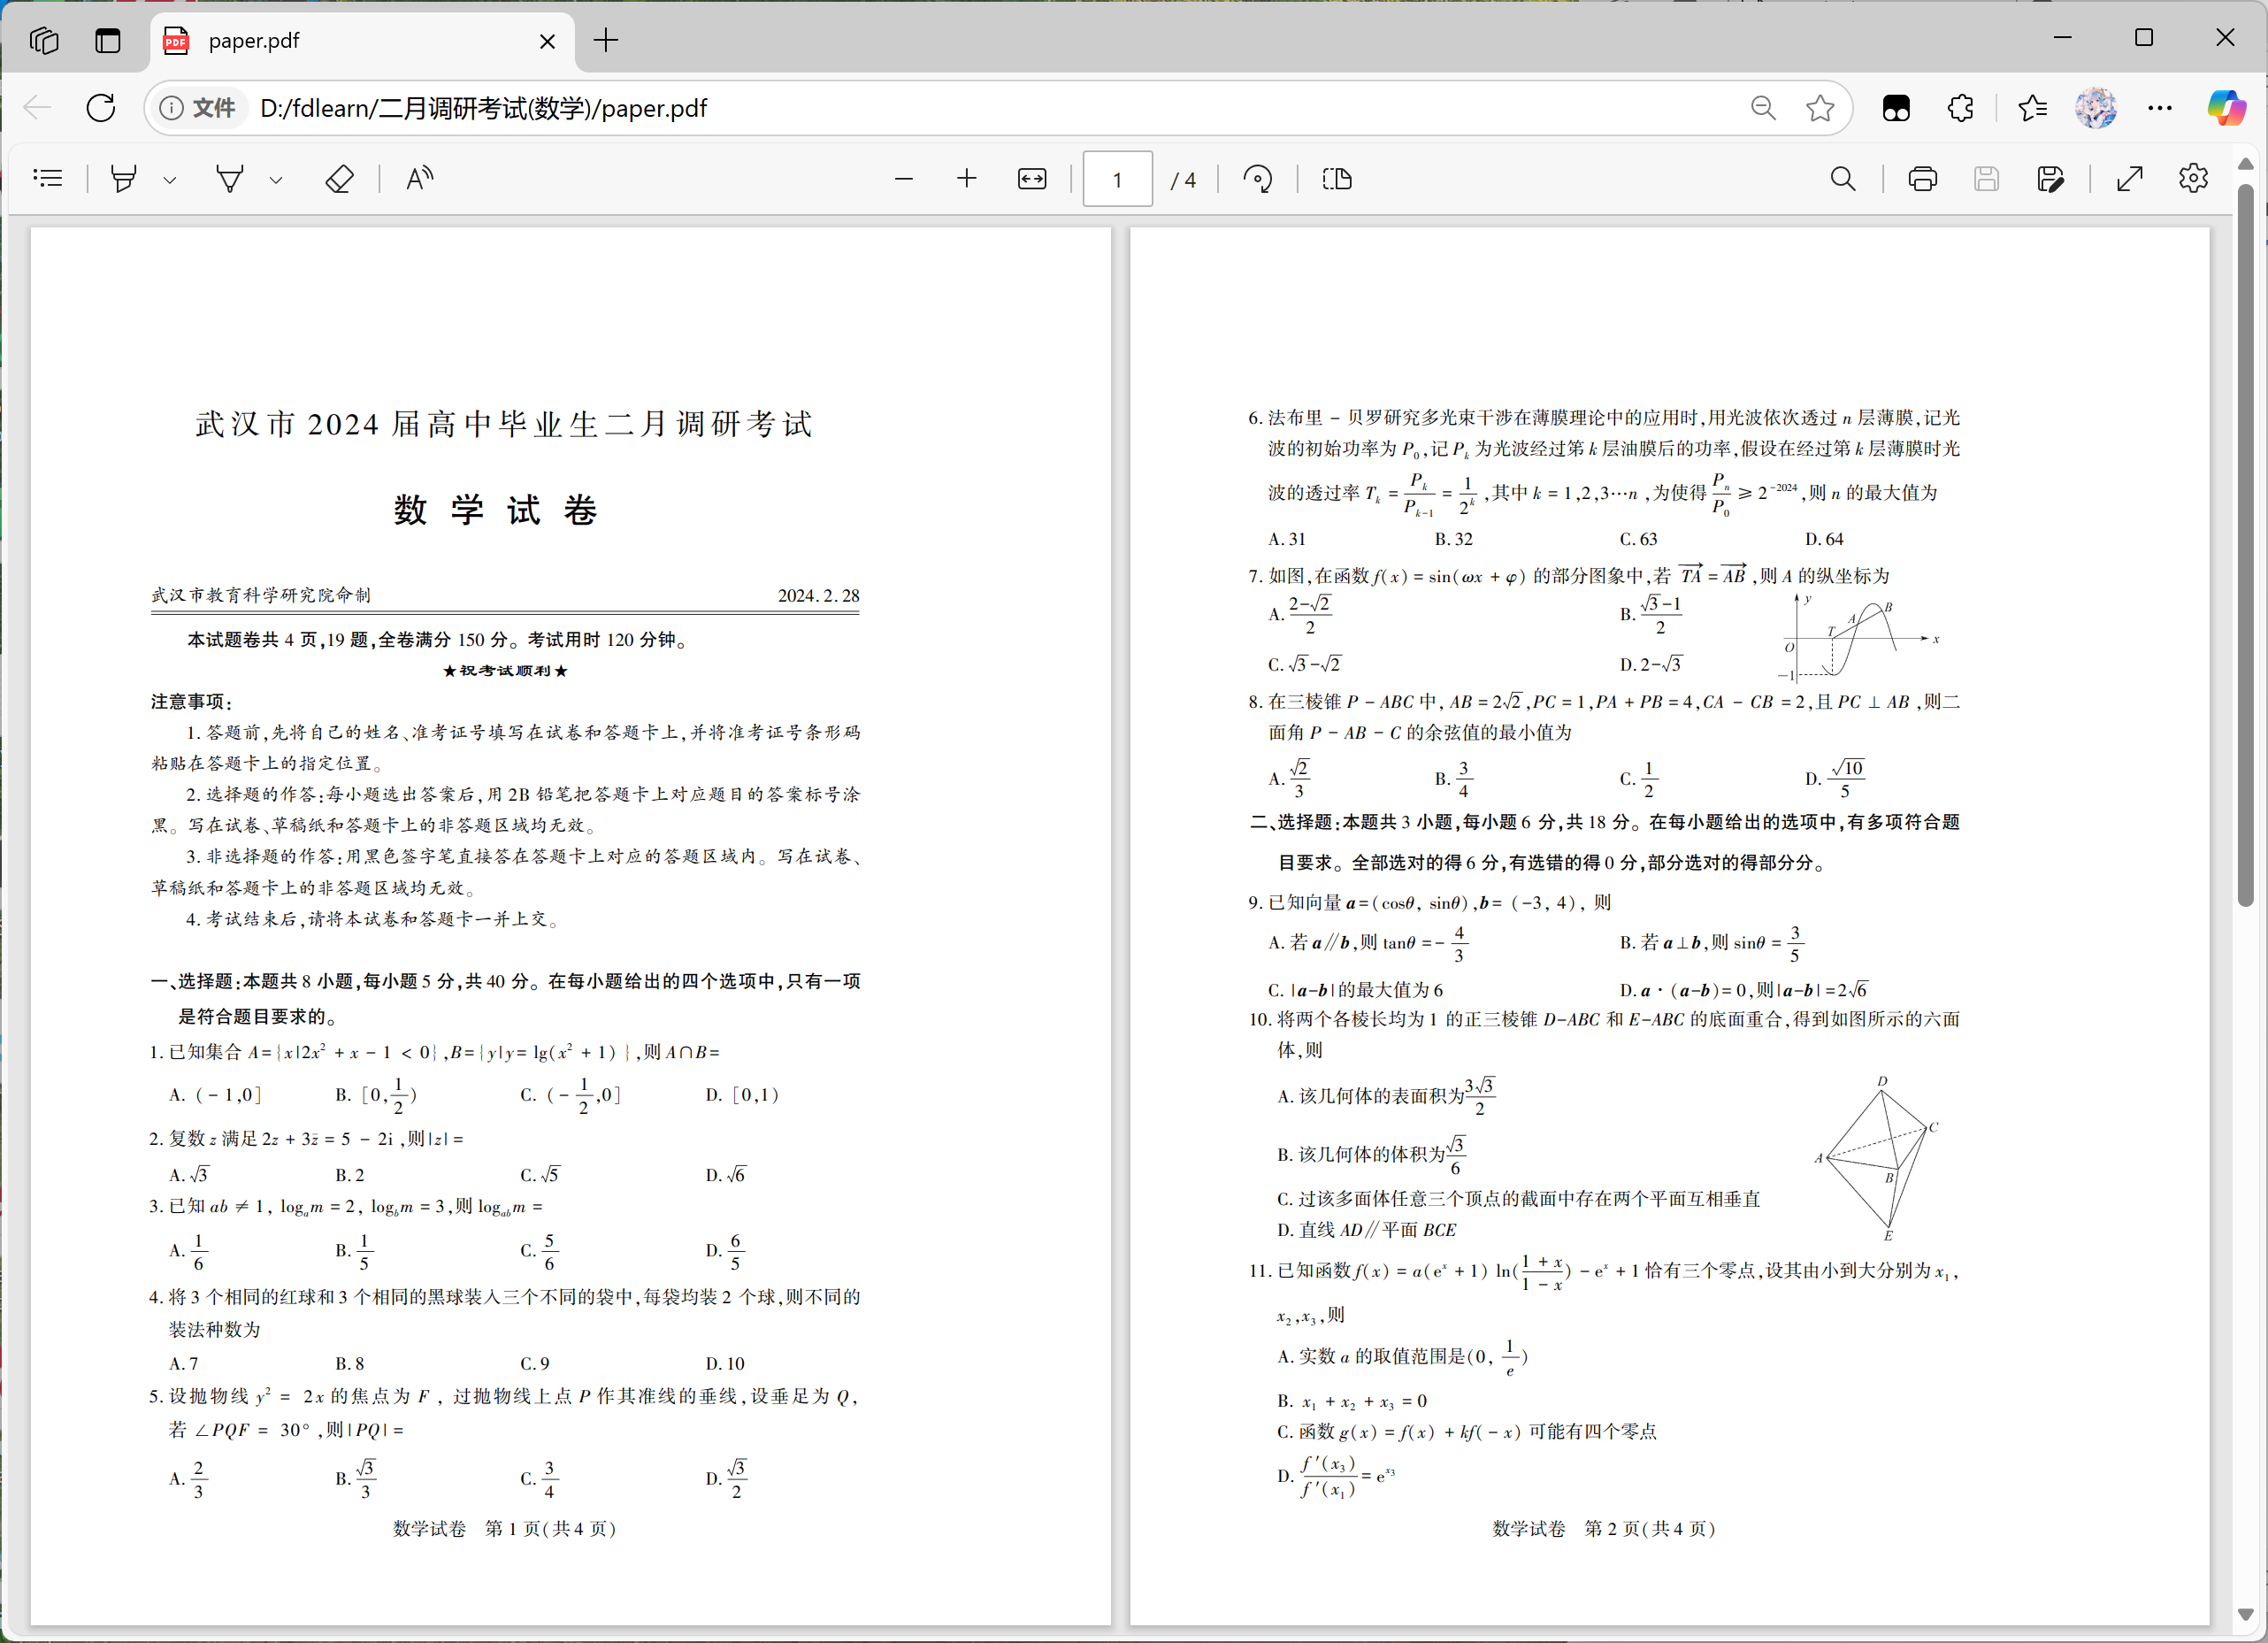
Task: Open browser zoom indicator in address bar
Action: tap(1763, 108)
